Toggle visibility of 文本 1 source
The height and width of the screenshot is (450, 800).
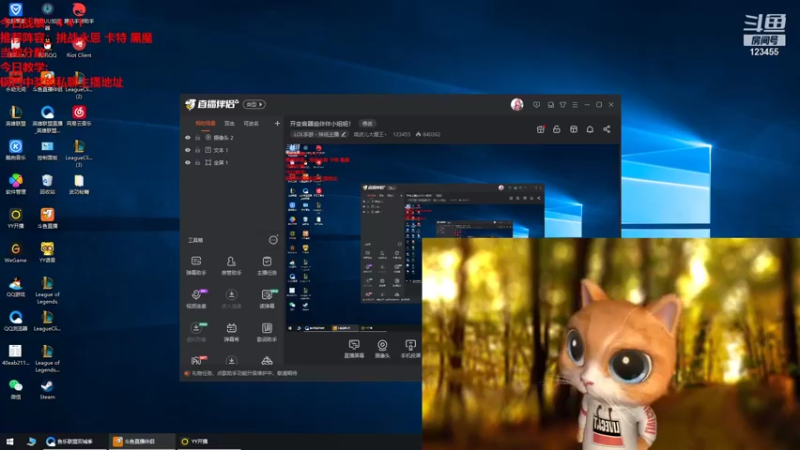(x=188, y=150)
